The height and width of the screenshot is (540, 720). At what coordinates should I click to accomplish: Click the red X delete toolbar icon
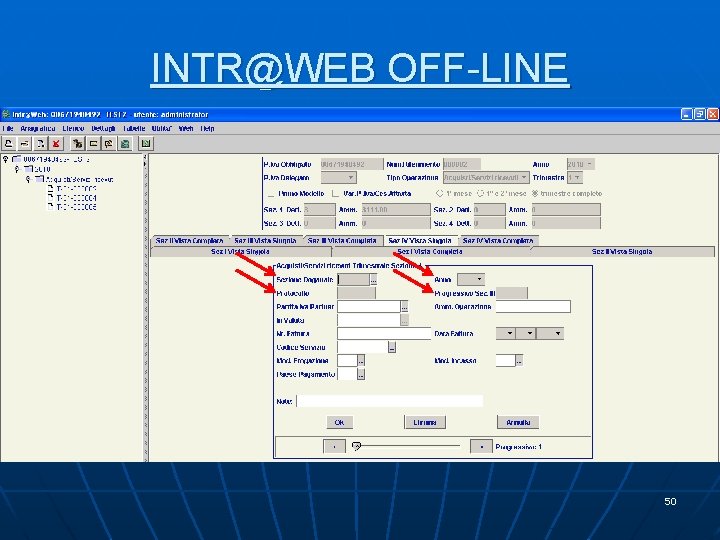click(56, 144)
